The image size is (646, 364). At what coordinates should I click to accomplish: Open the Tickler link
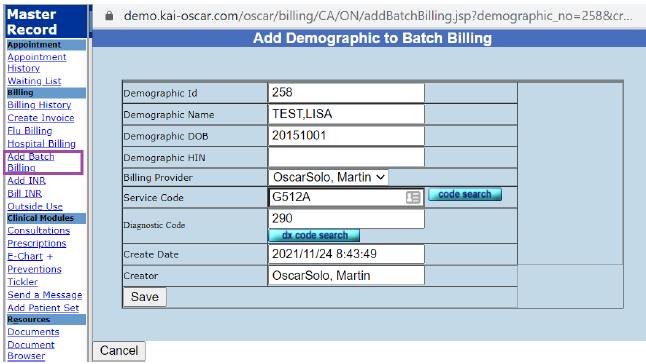[22, 282]
